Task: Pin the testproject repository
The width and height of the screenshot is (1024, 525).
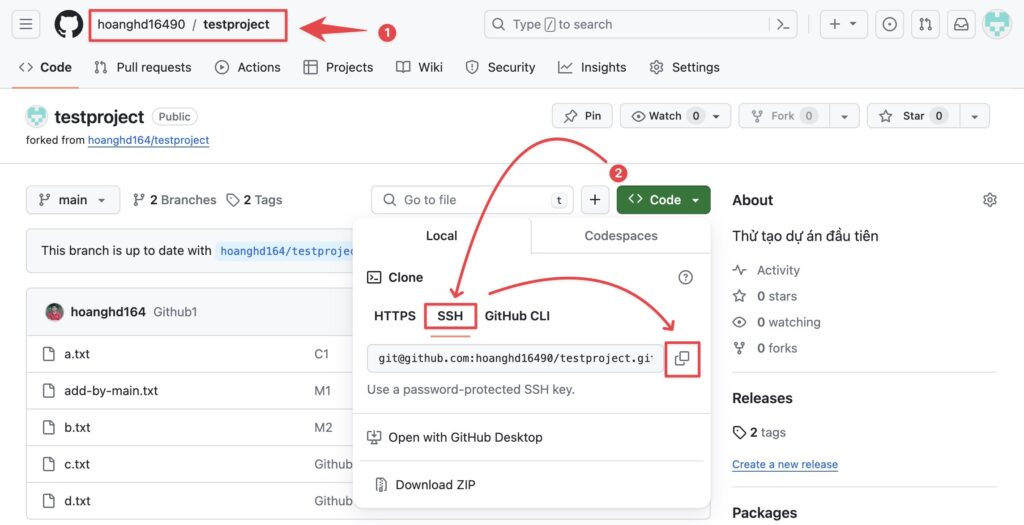Action: 582,116
